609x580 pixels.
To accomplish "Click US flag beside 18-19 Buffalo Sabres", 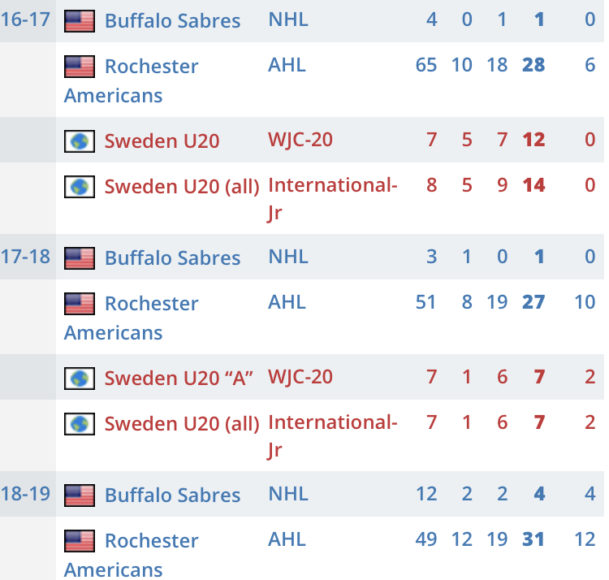I will (79, 495).
